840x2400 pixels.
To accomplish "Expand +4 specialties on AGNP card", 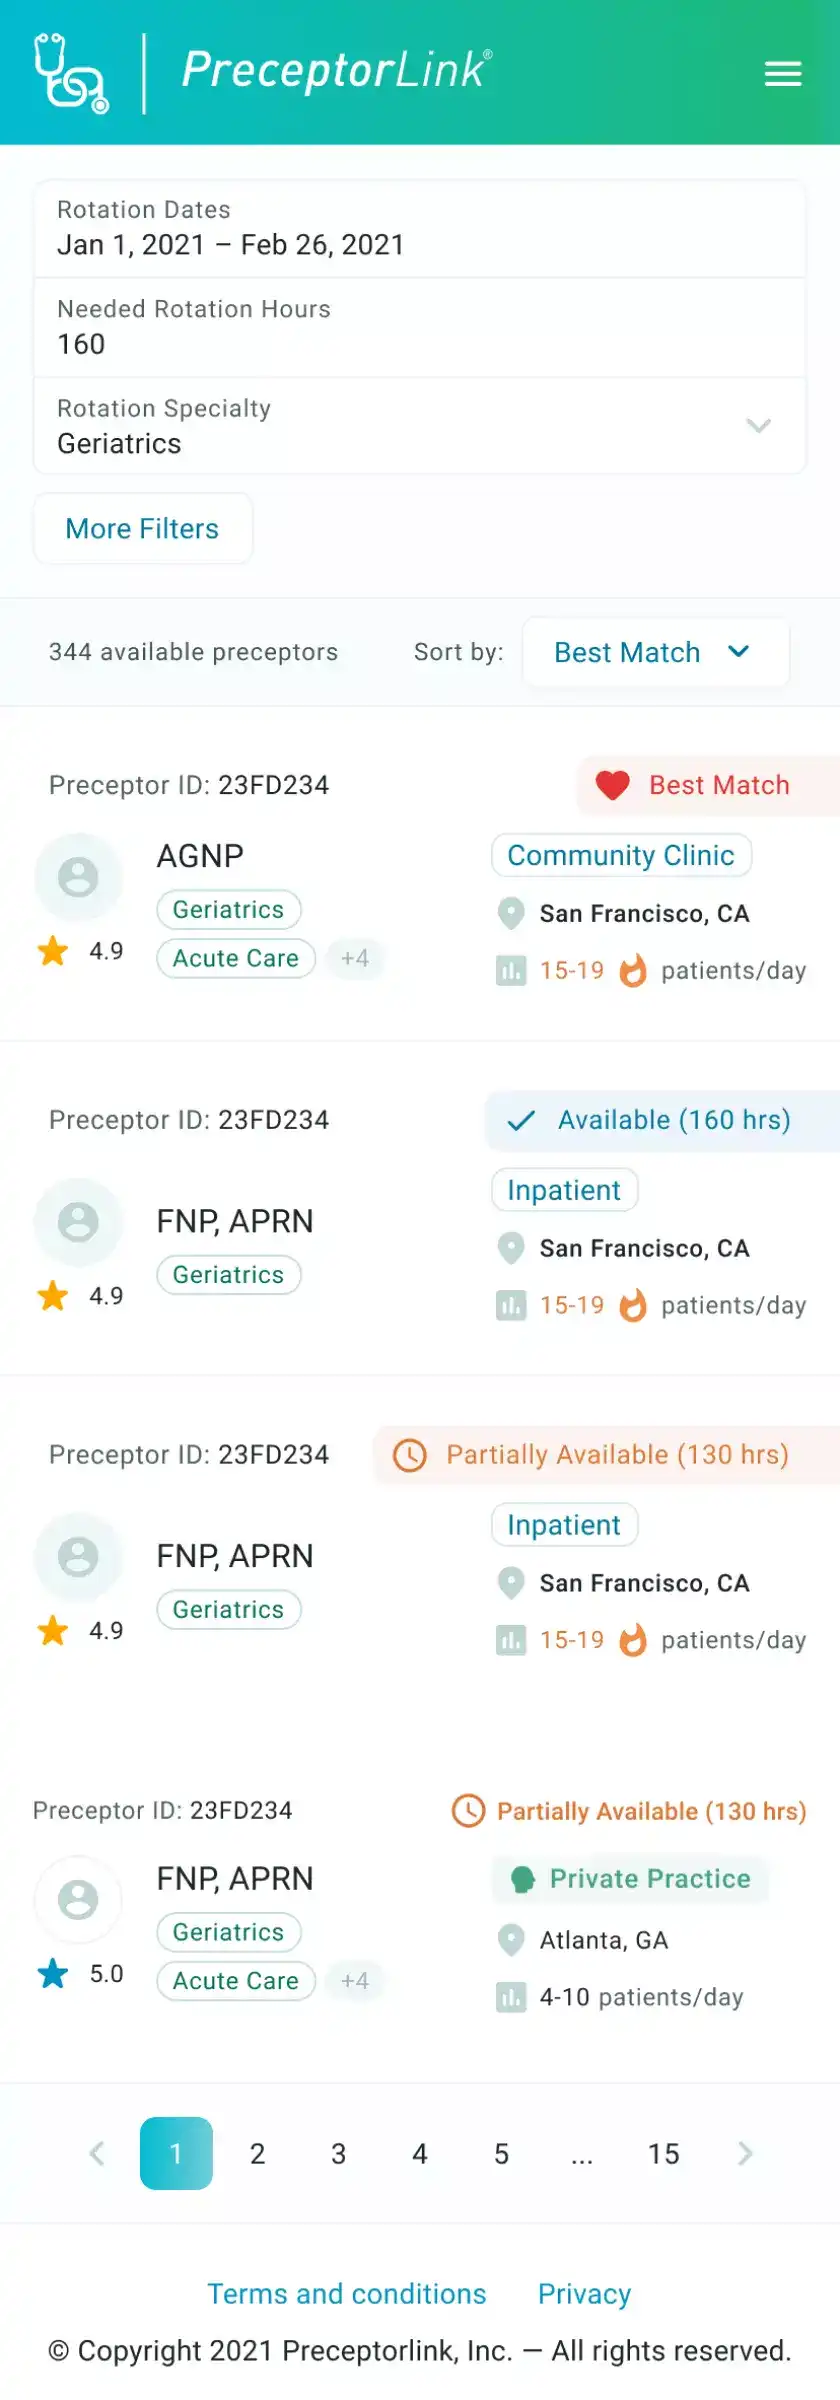I will click(x=355, y=958).
